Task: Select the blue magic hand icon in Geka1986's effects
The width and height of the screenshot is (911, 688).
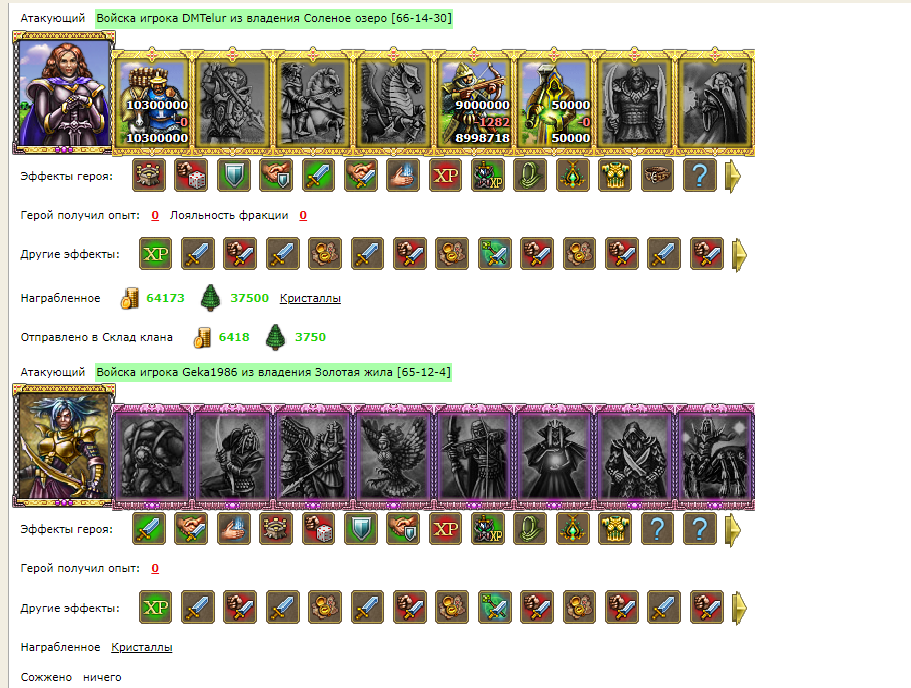Action: tap(234, 529)
